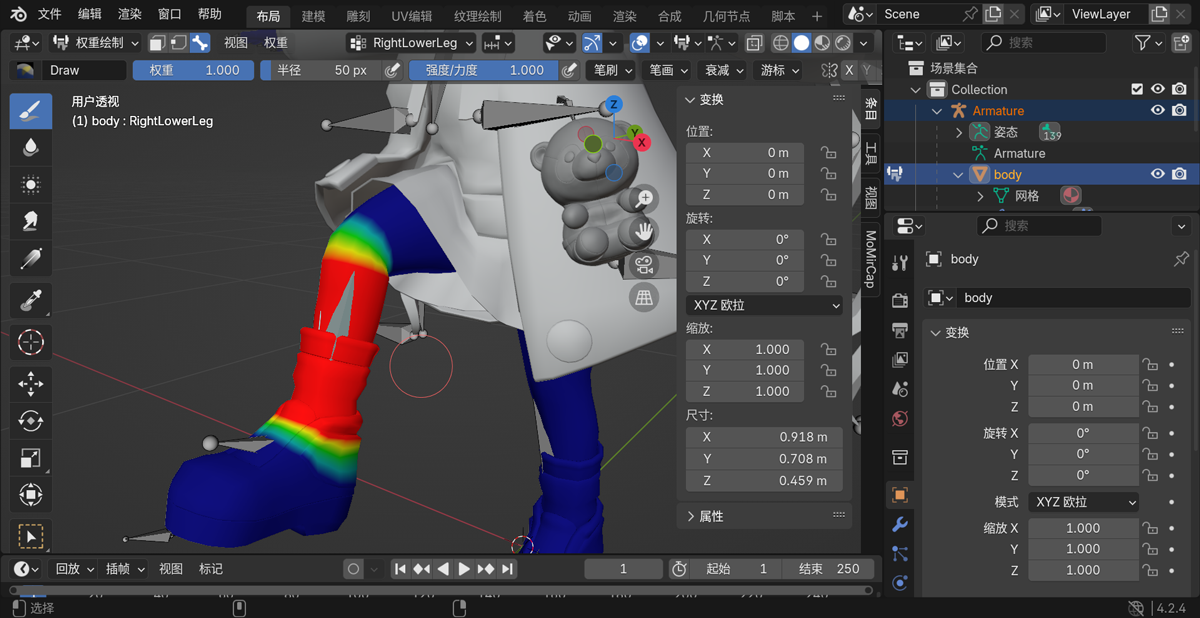Open the 笔刷 brush settings popover
The image size is (1200, 618).
coord(611,70)
